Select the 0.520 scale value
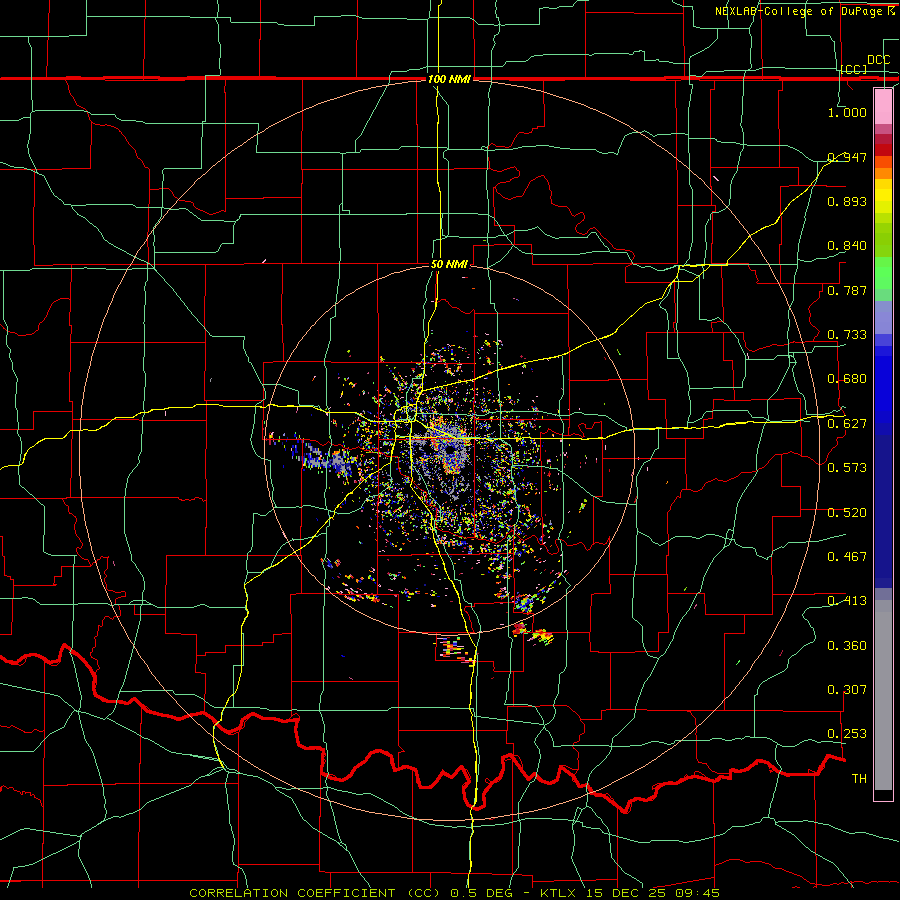The width and height of the screenshot is (900, 900). [x=847, y=513]
